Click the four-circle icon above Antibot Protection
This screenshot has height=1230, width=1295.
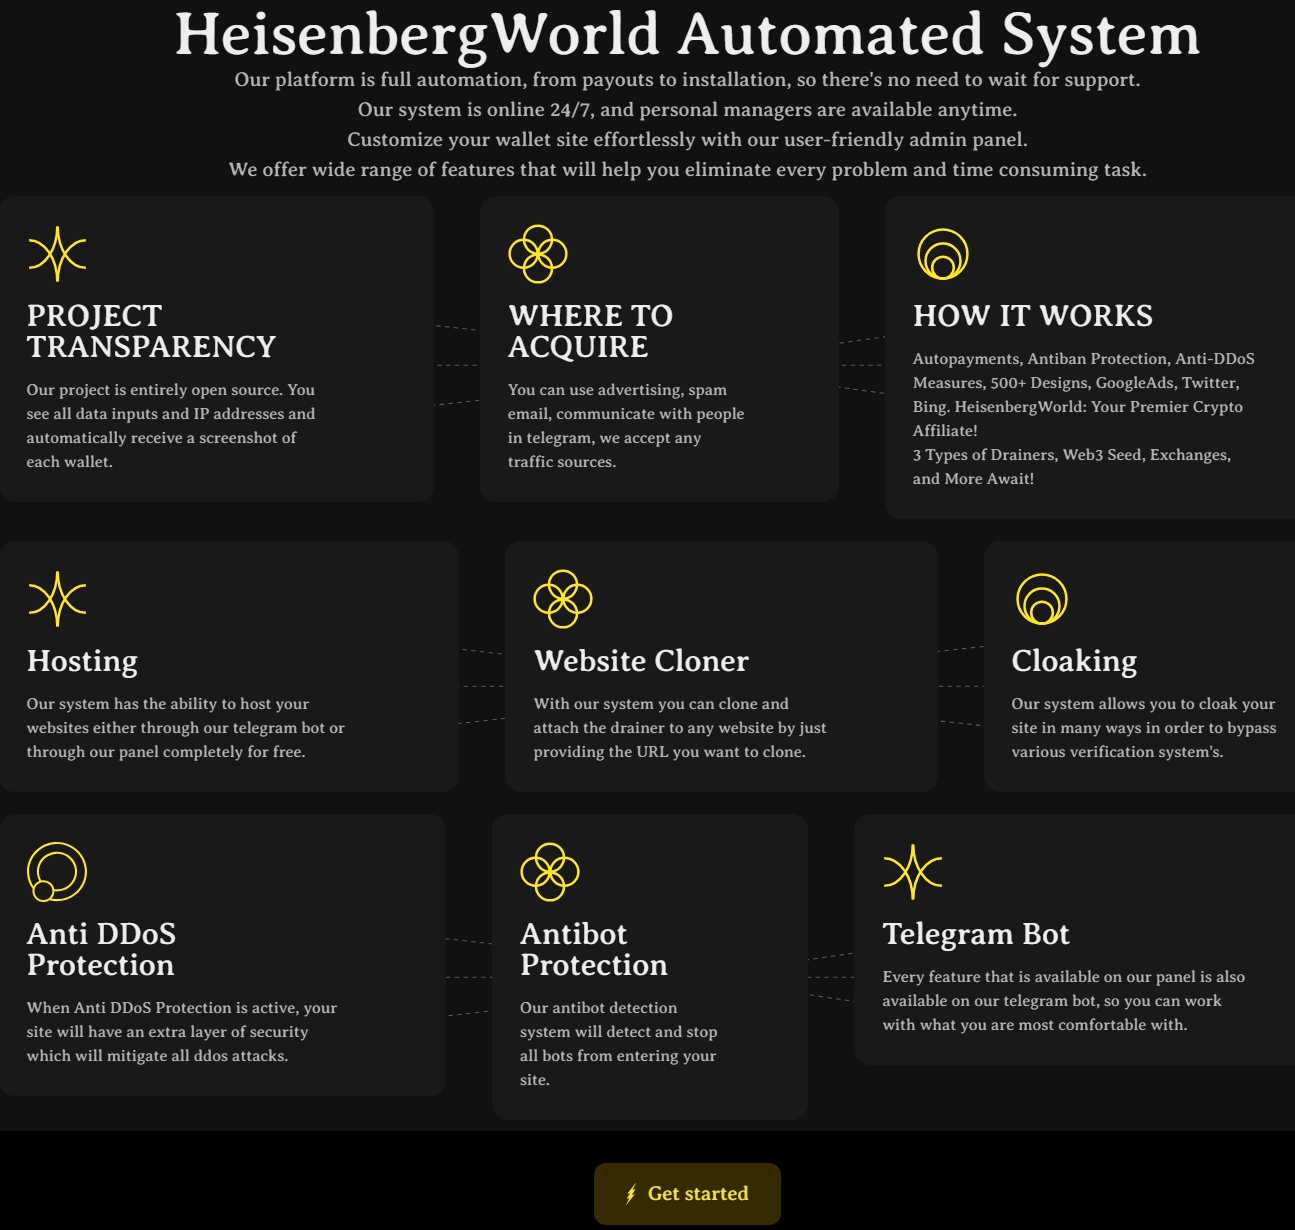[x=550, y=872]
